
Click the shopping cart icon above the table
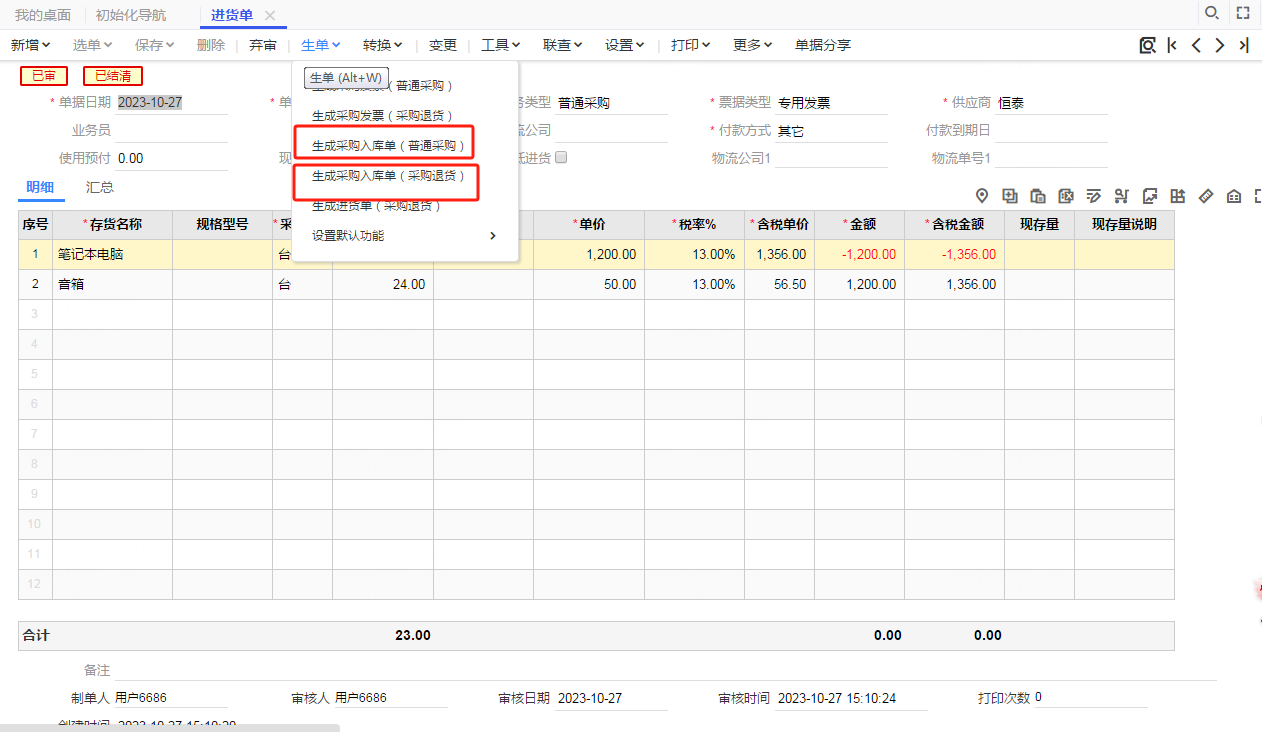1122,196
